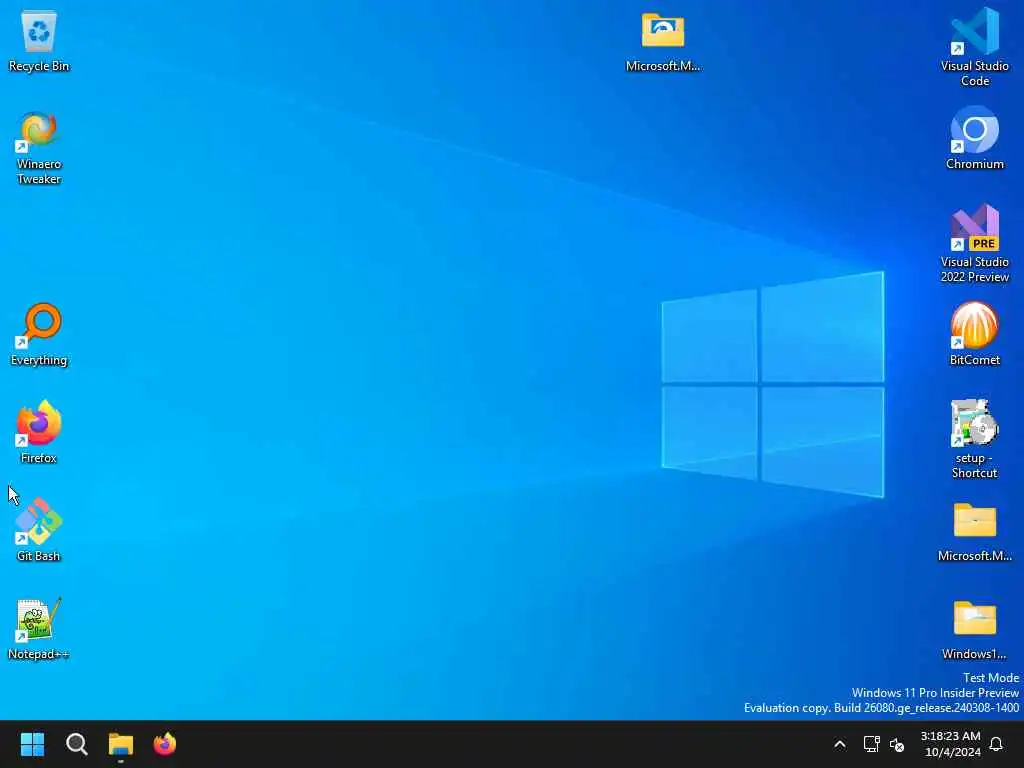The width and height of the screenshot is (1024, 768).
Task: Select the Notepad++ desktop shortcut
Action: [x=39, y=628]
